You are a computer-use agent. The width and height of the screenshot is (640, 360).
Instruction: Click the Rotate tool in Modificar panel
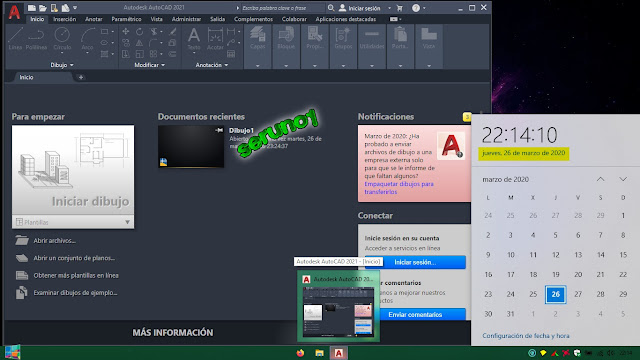click(x=140, y=31)
